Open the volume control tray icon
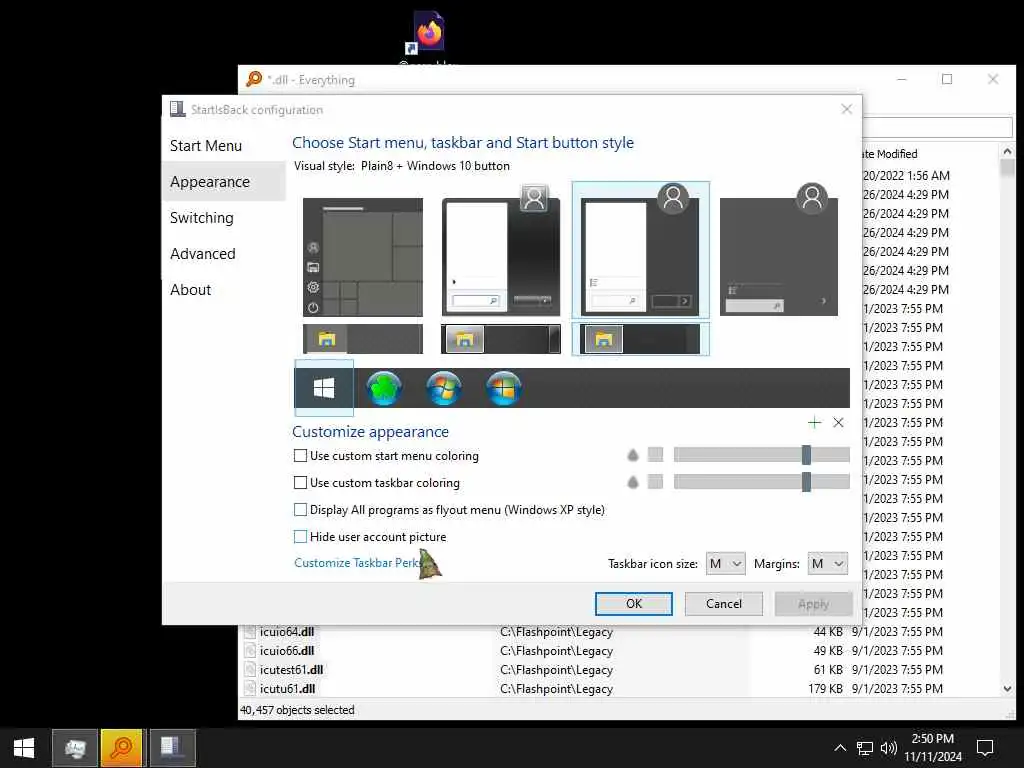This screenshot has width=1024, height=768. (888, 748)
